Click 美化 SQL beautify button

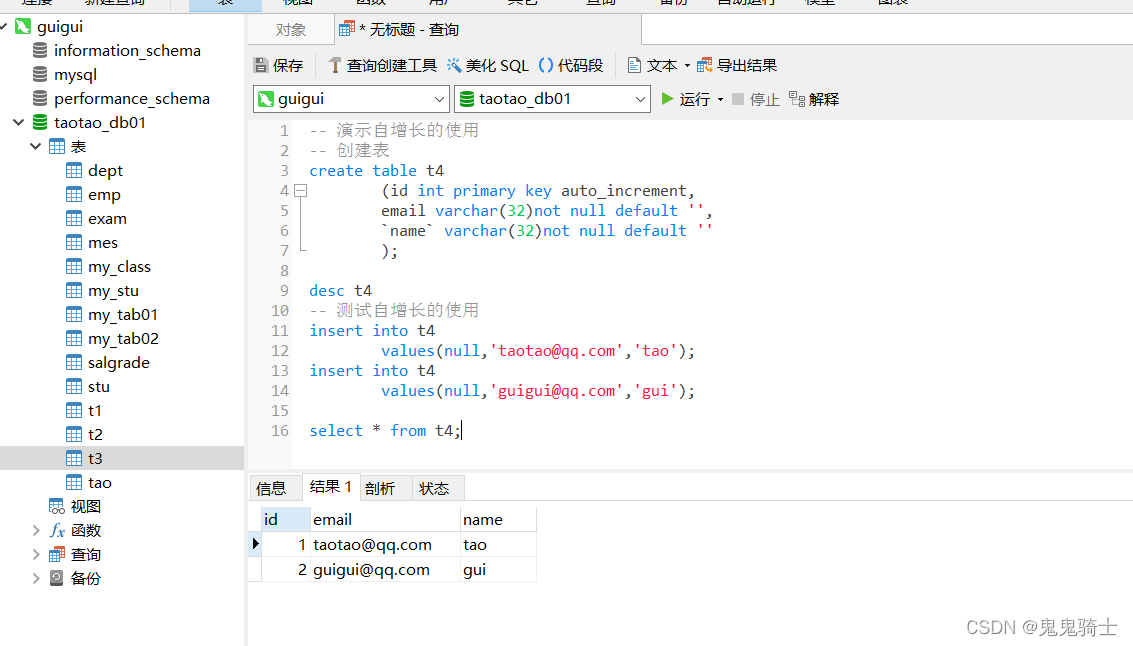point(488,66)
